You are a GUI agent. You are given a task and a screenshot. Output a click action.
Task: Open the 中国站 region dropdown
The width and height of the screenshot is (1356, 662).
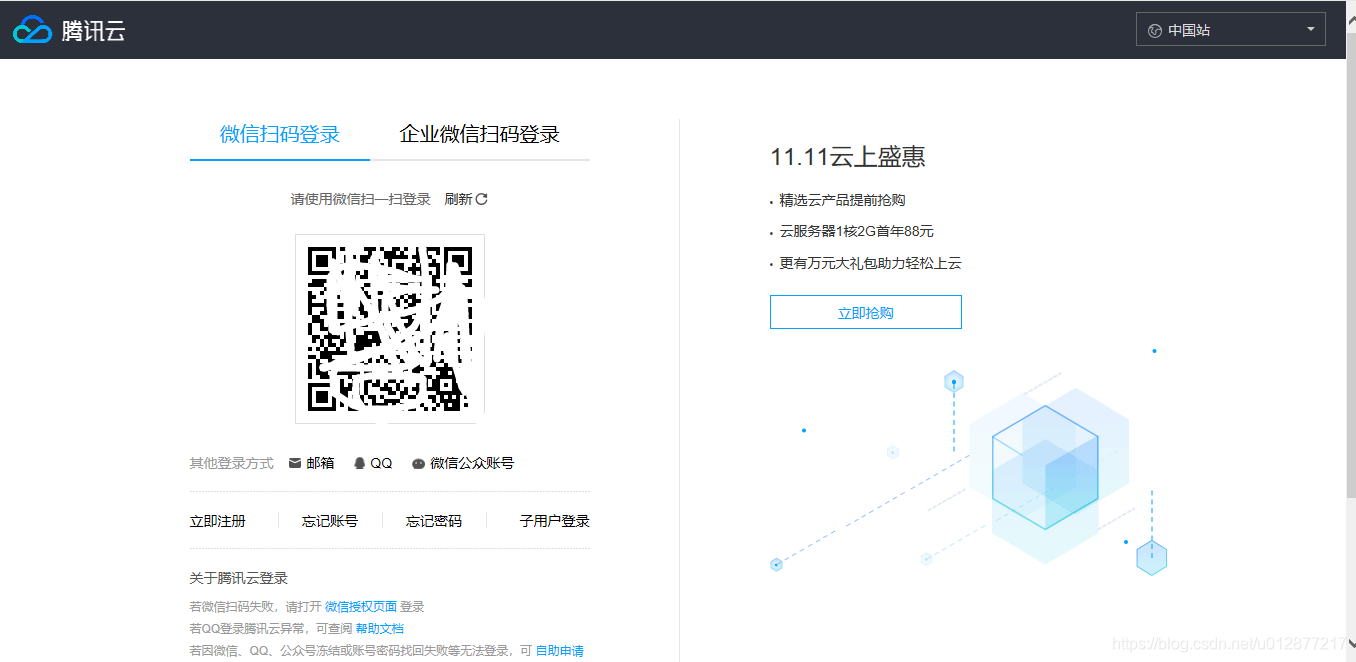pos(1230,30)
